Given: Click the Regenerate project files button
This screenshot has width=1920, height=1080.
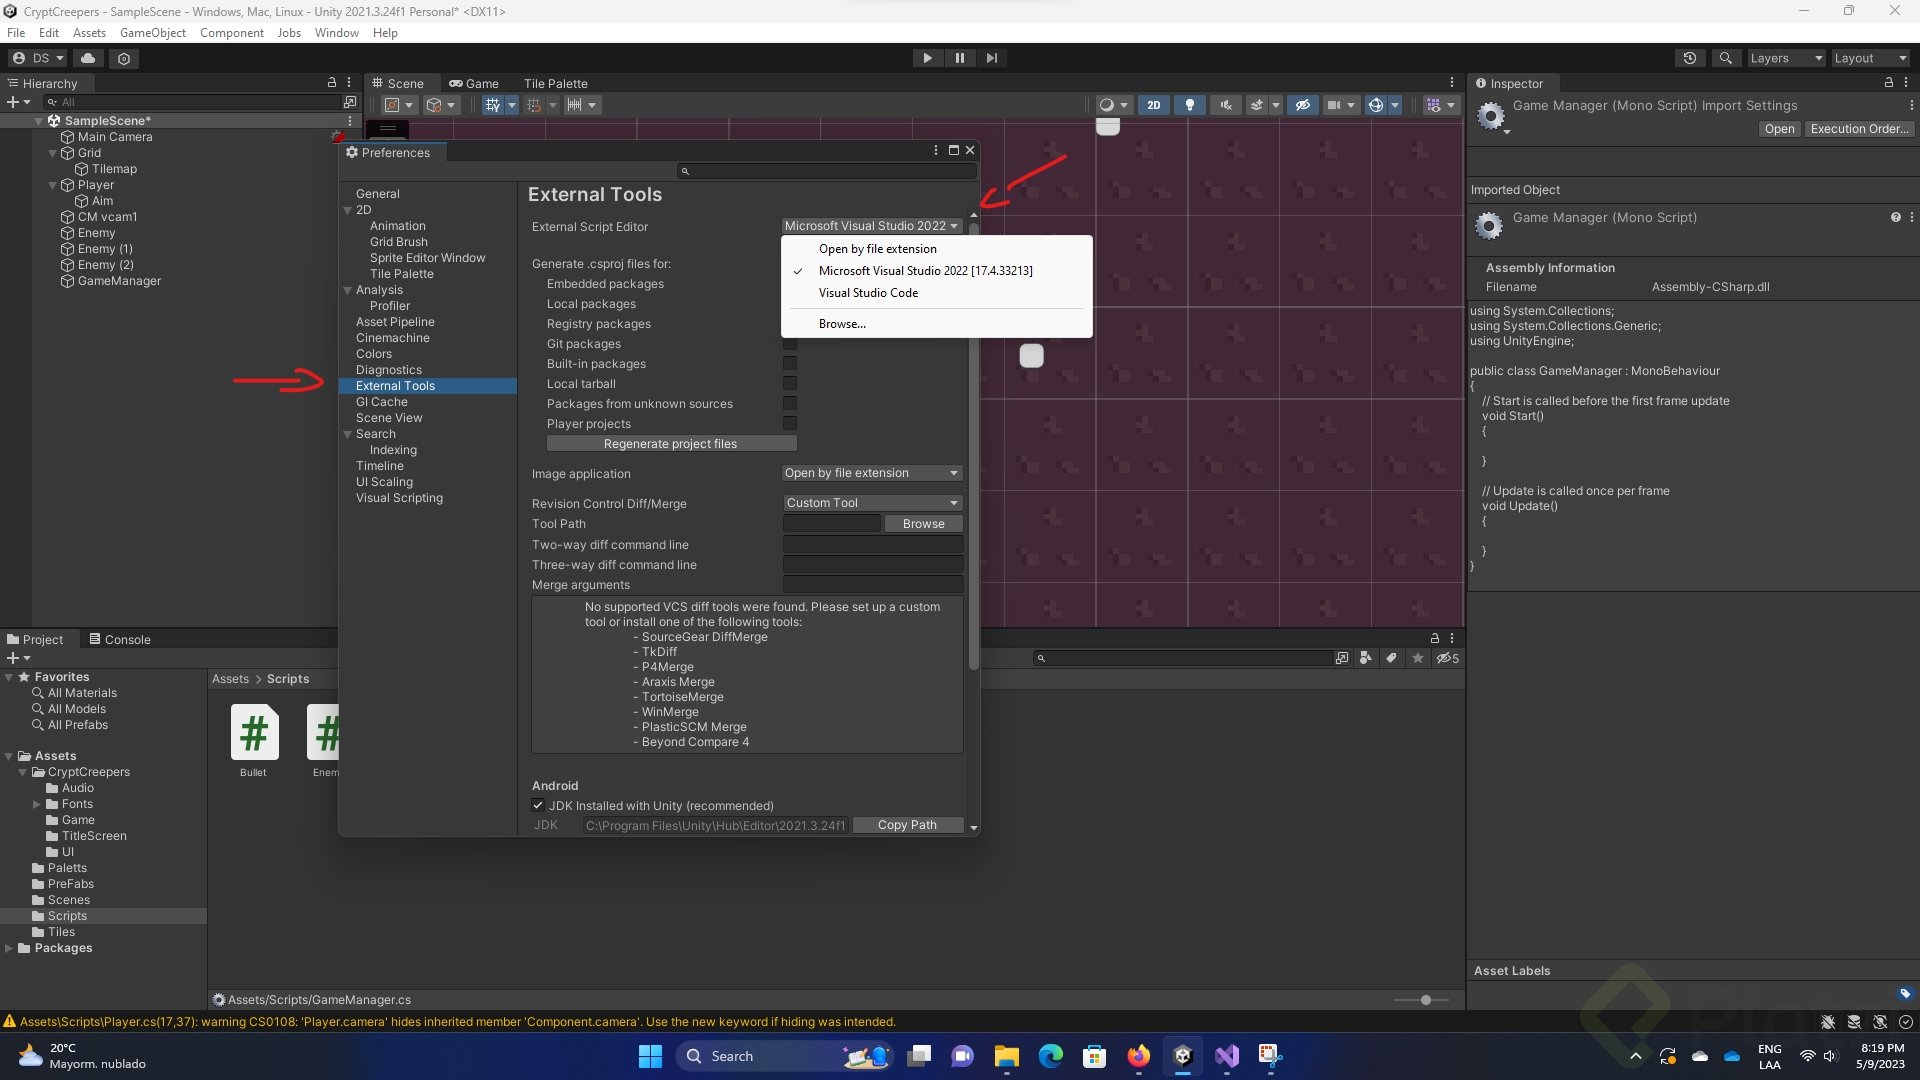Looking at the screenshot, I should [671, 443].
